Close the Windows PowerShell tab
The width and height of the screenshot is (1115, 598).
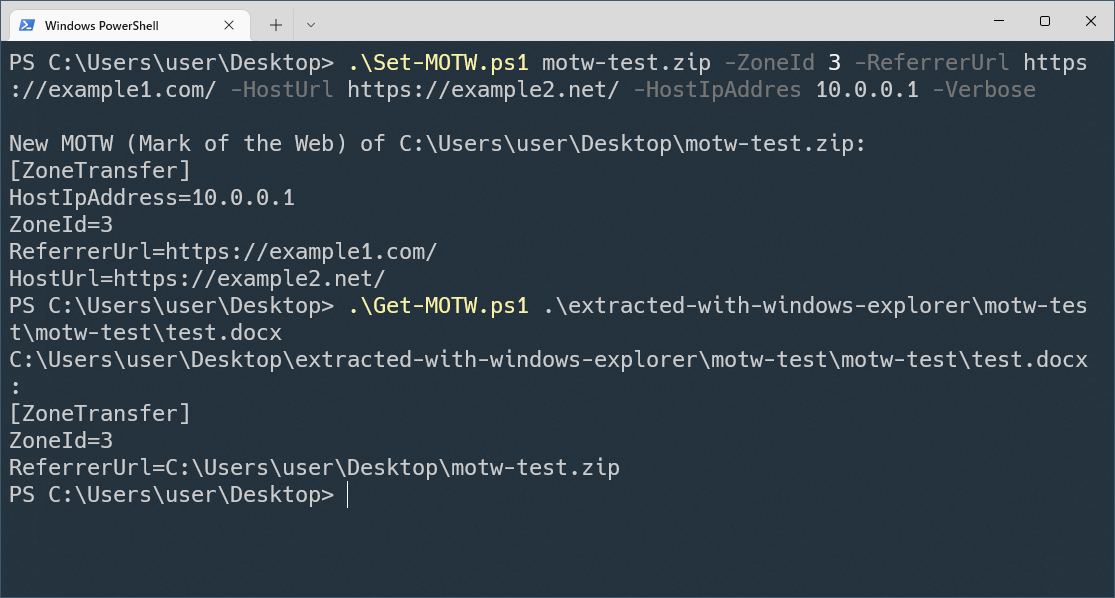tap(229, 25)
